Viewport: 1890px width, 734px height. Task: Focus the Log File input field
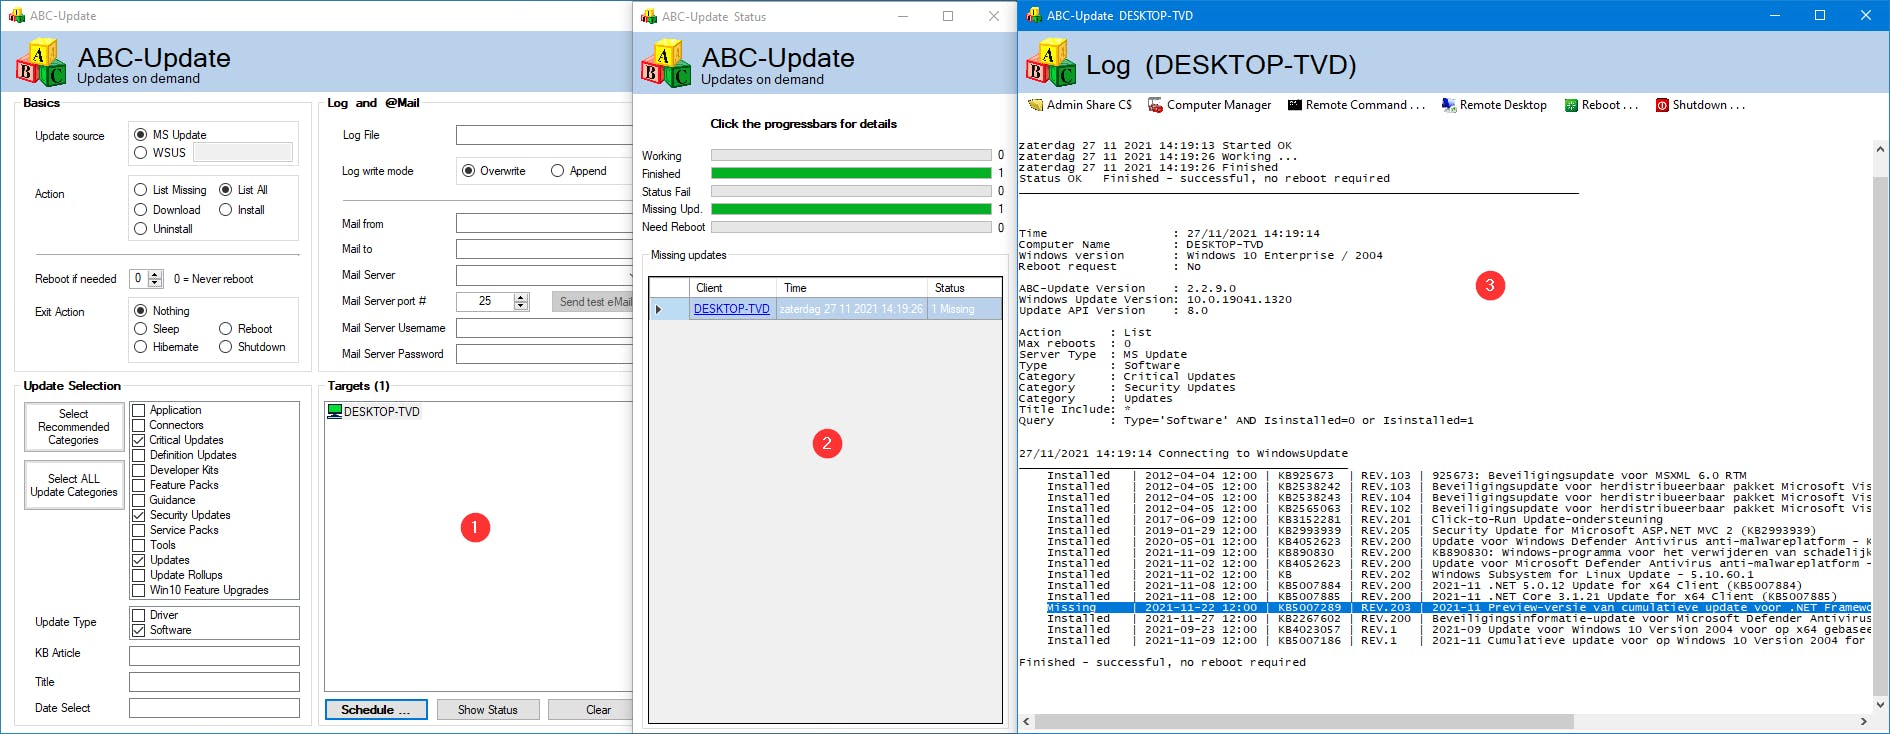(x=545, y=135)
